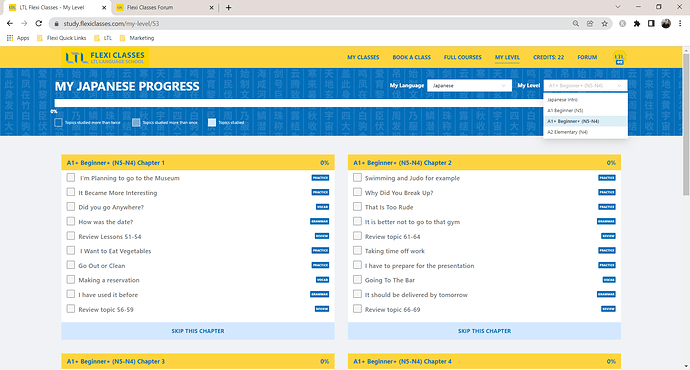
Task: Click Credits: 22 link
Action: click(x=548, y=57)
